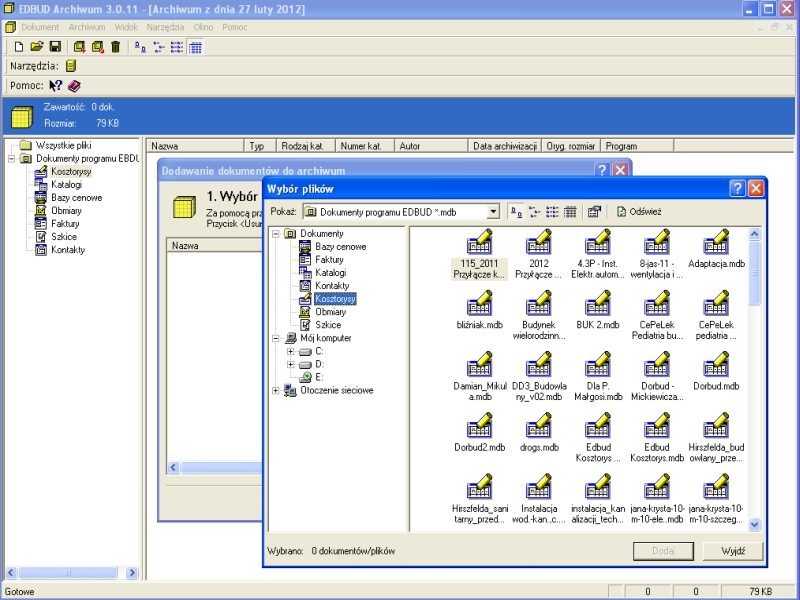Open the Okno menu
Image resolution: width=800 pixels, height=600 pixels.
pos(203,27)
